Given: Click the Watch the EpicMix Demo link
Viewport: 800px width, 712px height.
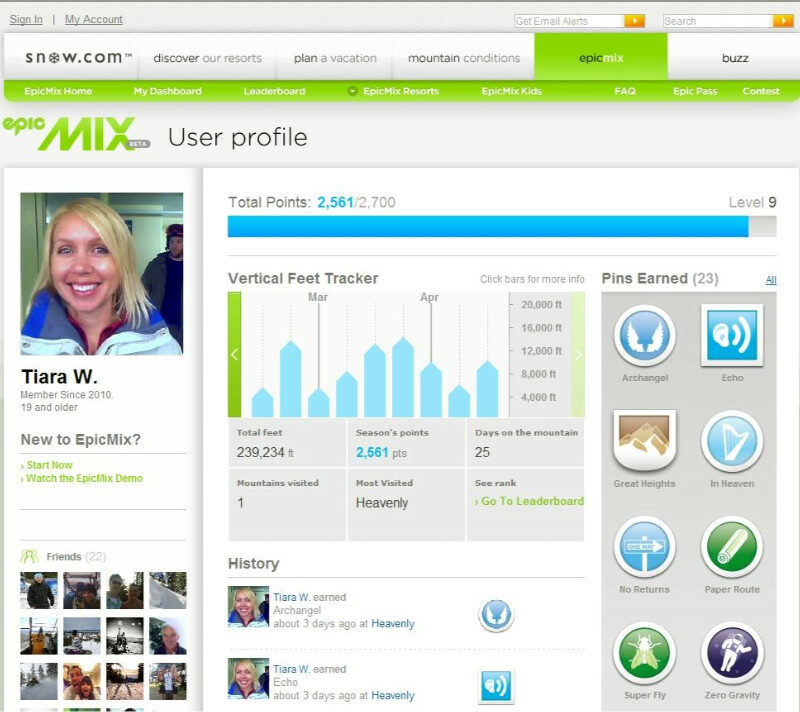Looking at the screenshot, I should 82,478.
